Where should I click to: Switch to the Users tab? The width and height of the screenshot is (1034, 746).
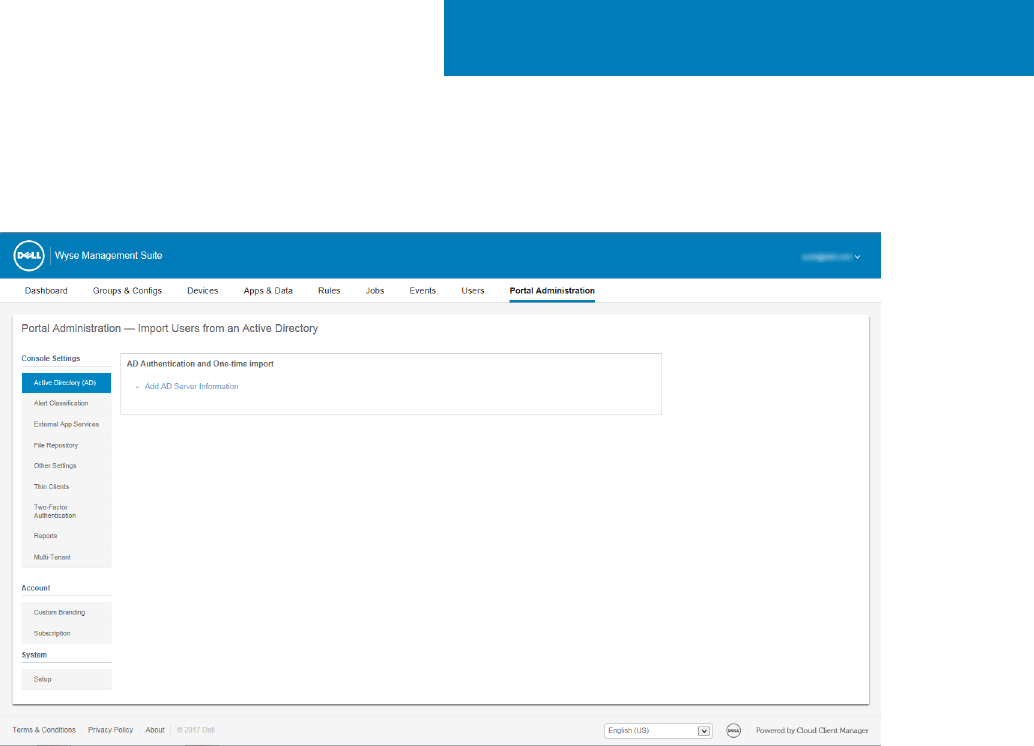coord(473,291)
